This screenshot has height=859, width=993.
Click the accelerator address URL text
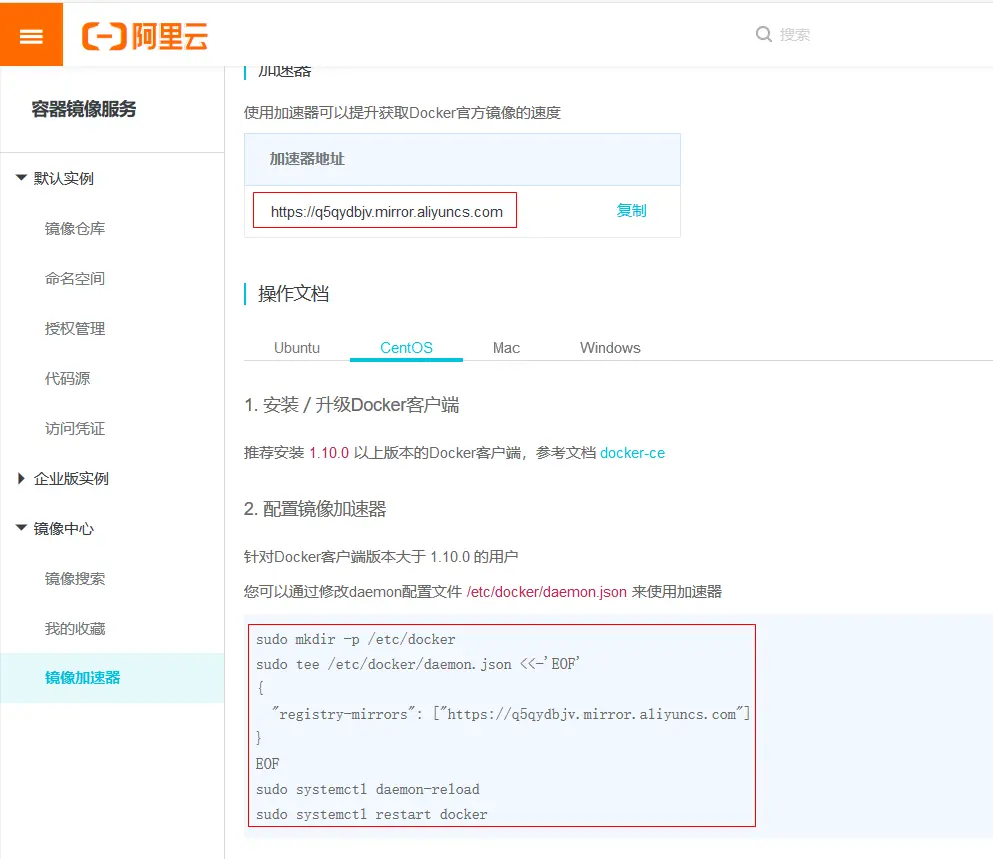pyautogui.click(x=386, y=212)
